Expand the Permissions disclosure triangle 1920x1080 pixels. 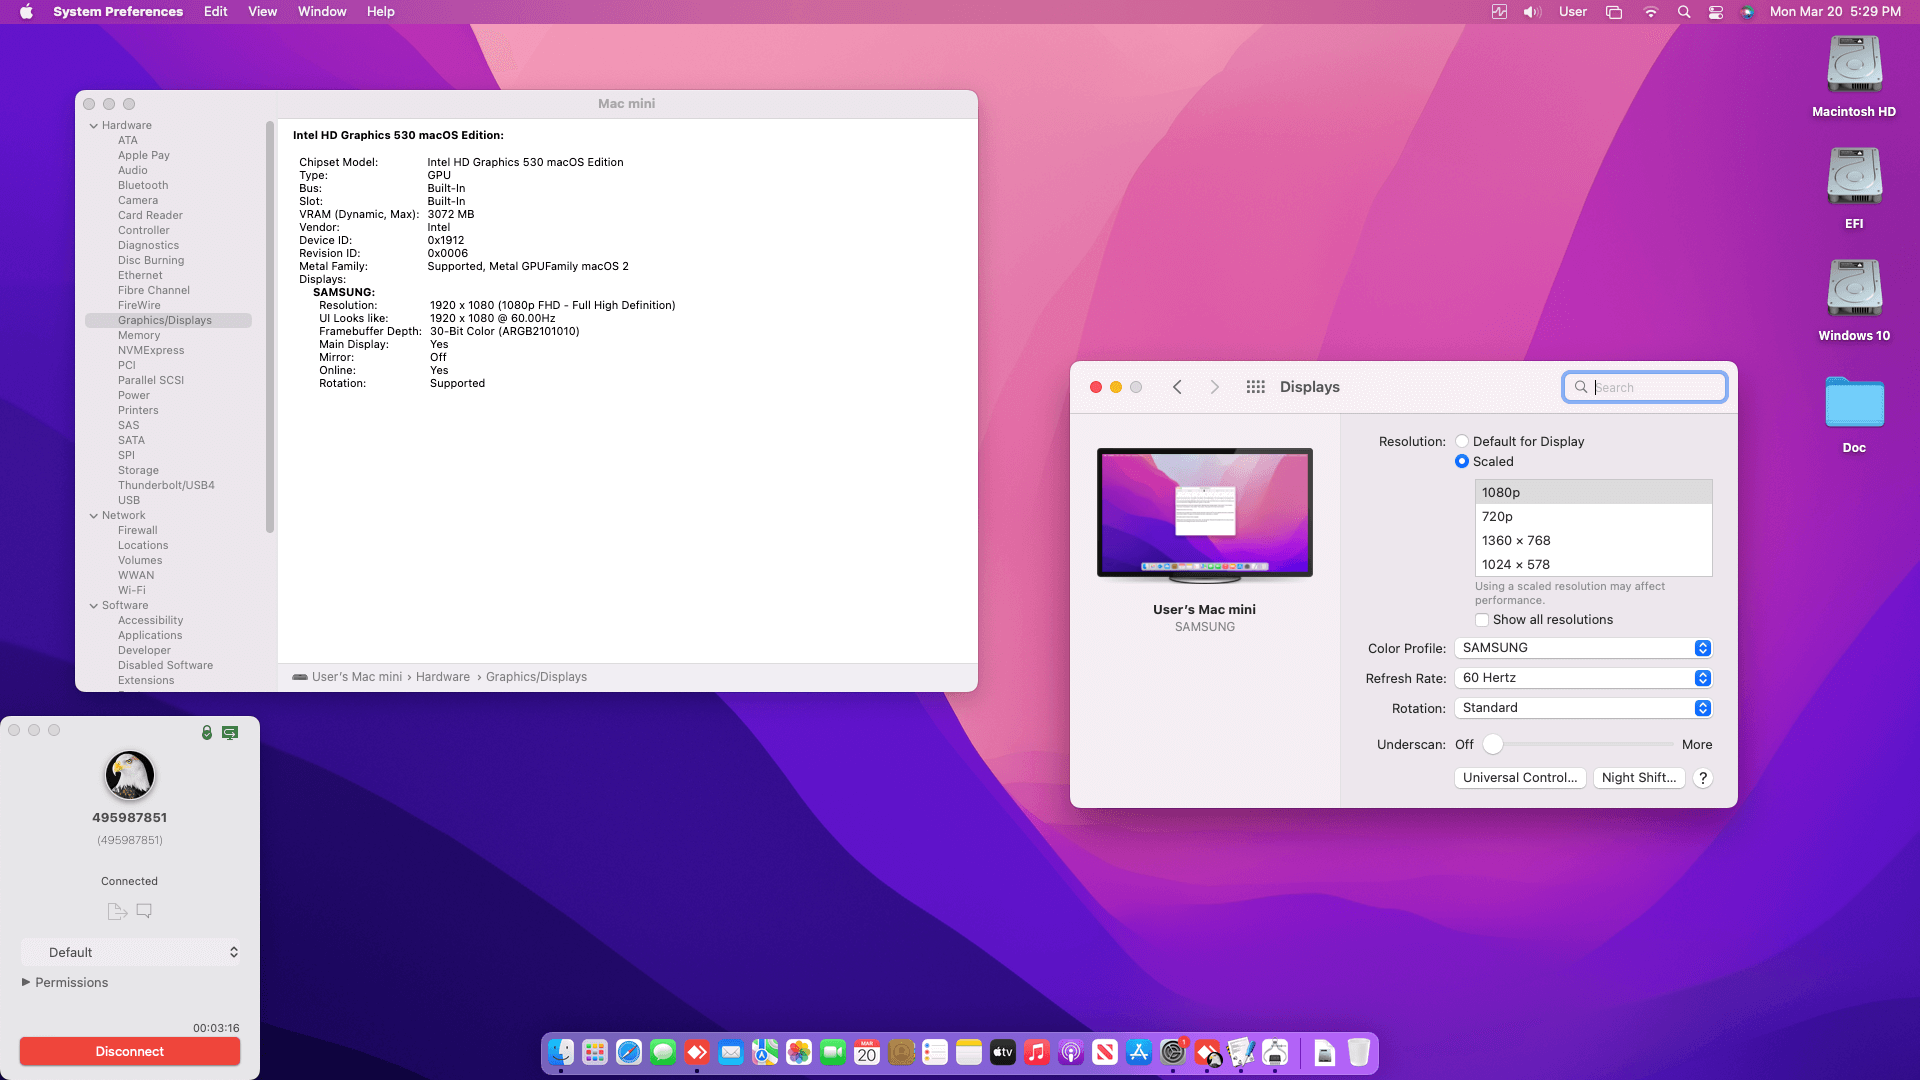26,982
